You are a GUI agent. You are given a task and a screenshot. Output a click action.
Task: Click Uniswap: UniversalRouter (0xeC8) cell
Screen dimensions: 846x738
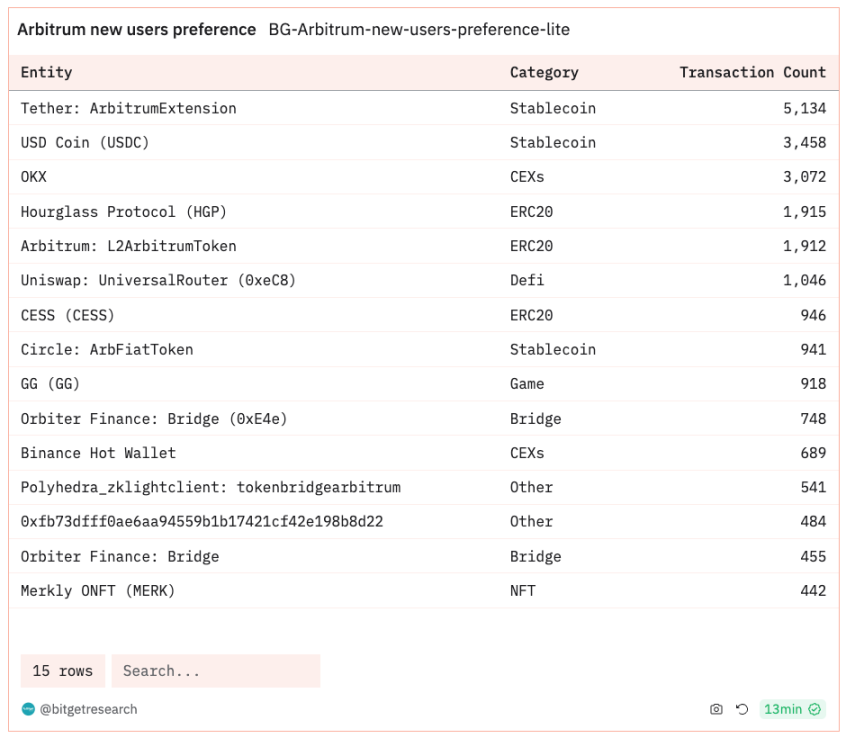click(x=158, y=280)
